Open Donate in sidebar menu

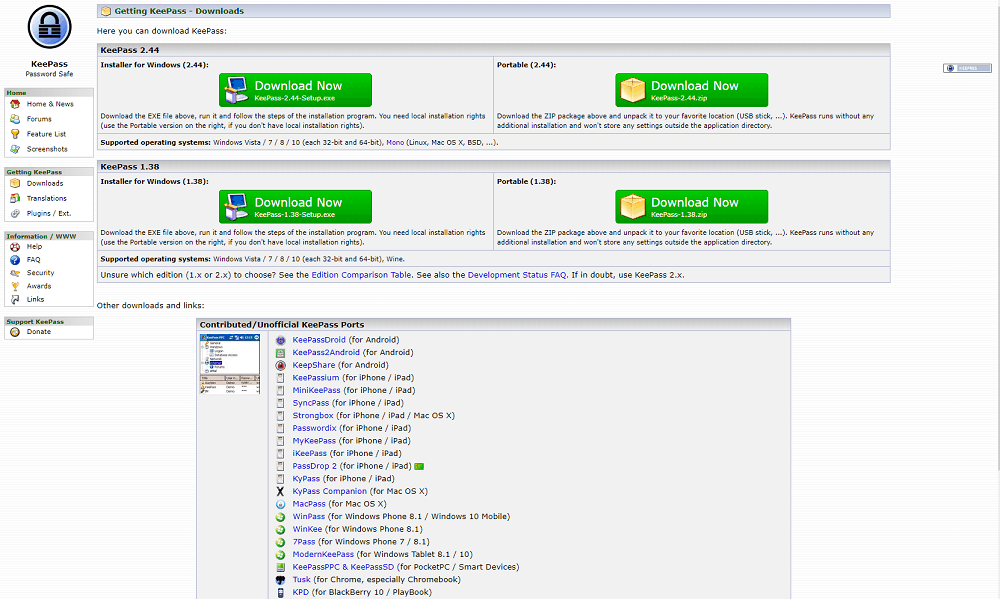click(38, 332)
